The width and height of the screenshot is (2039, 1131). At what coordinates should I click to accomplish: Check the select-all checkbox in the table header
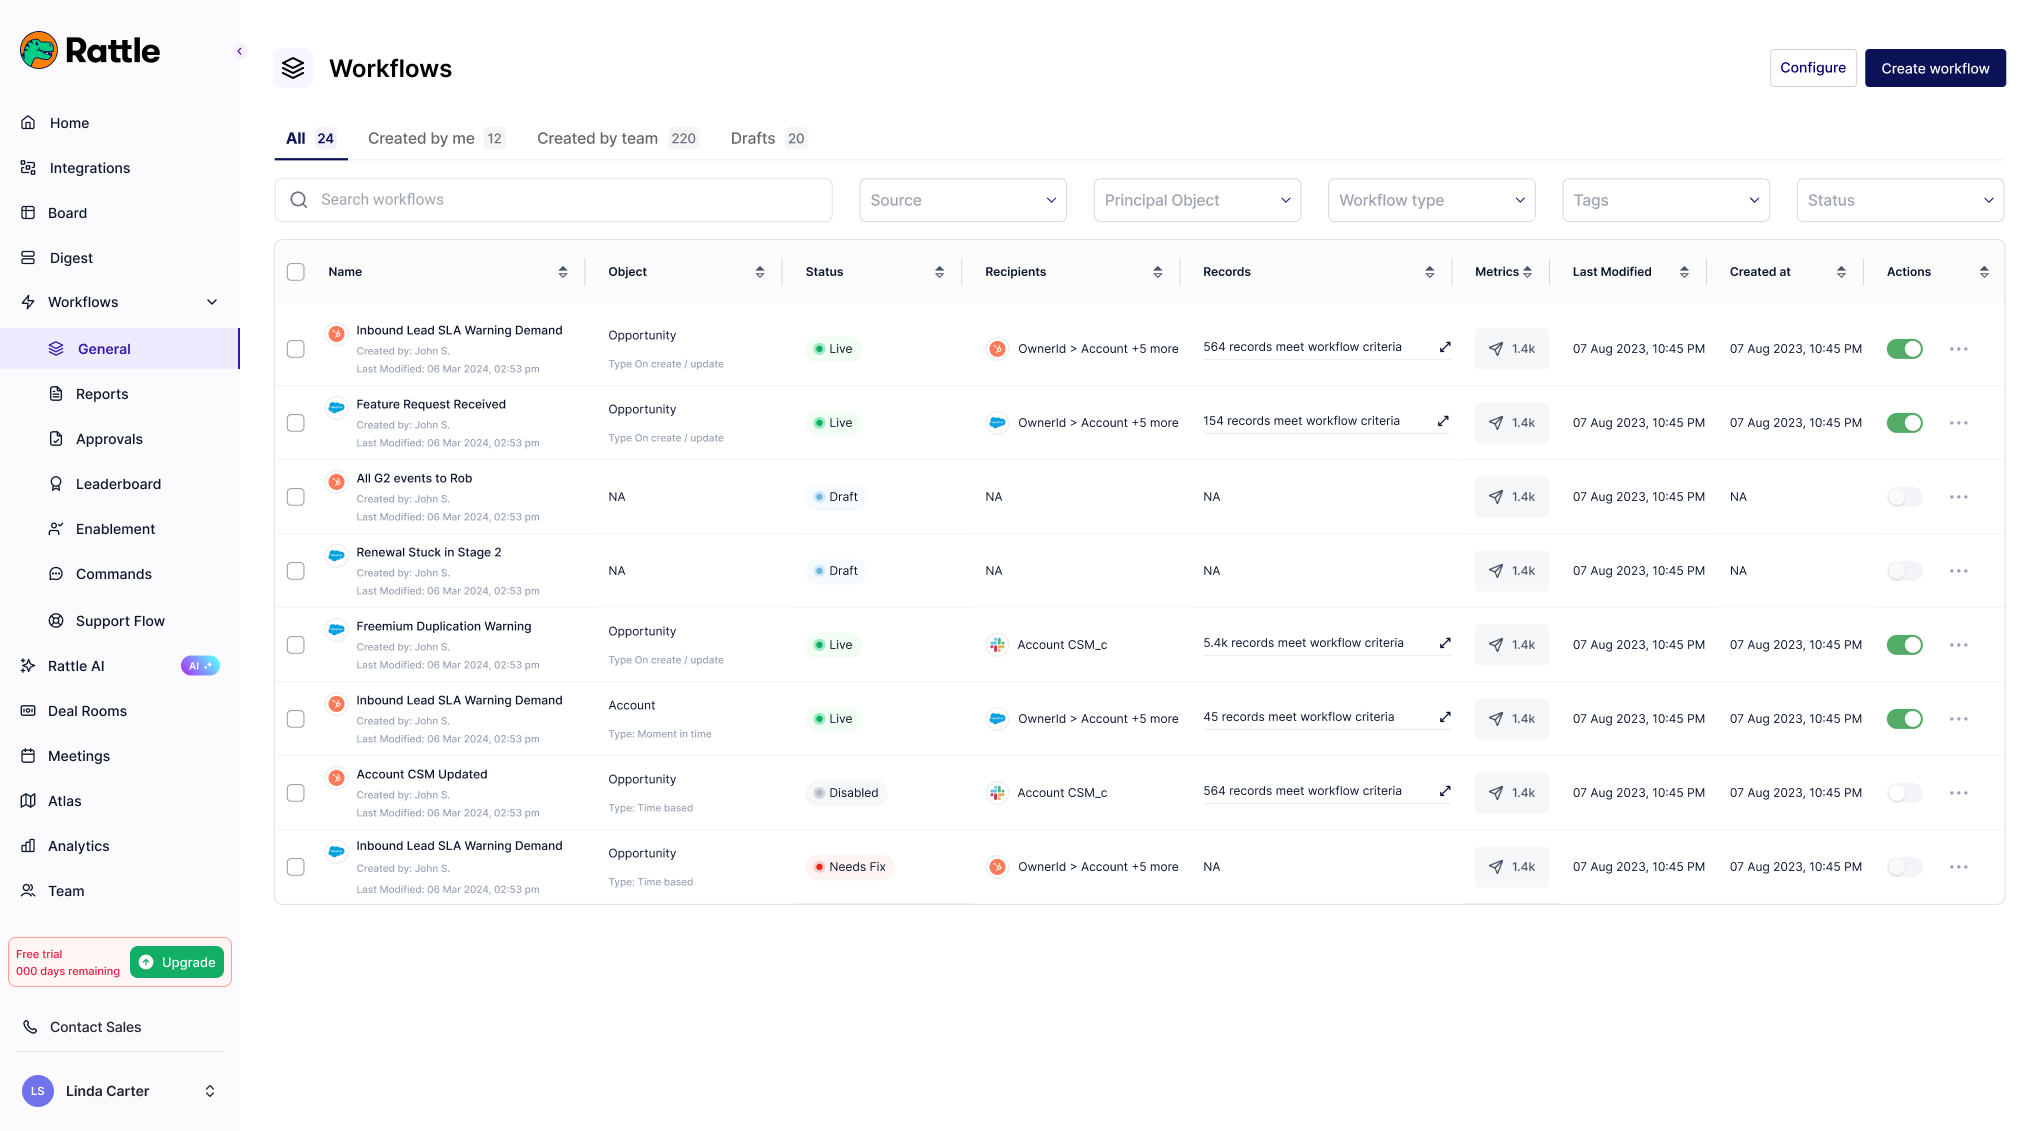click(x=295, y=271)
